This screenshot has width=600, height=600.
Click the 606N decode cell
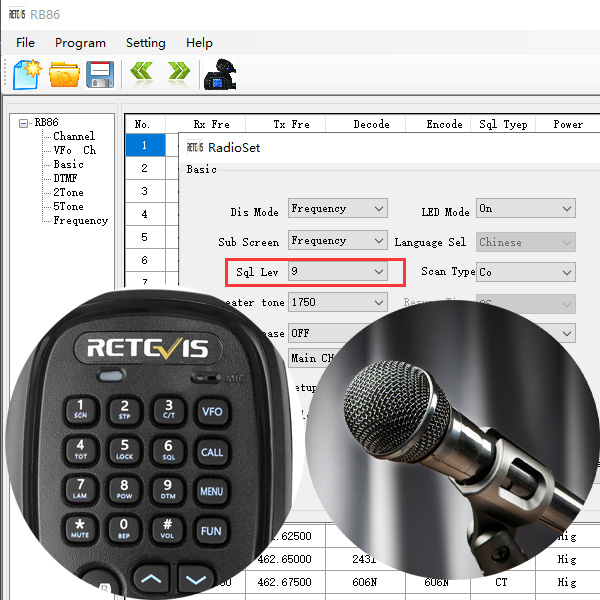365,582
